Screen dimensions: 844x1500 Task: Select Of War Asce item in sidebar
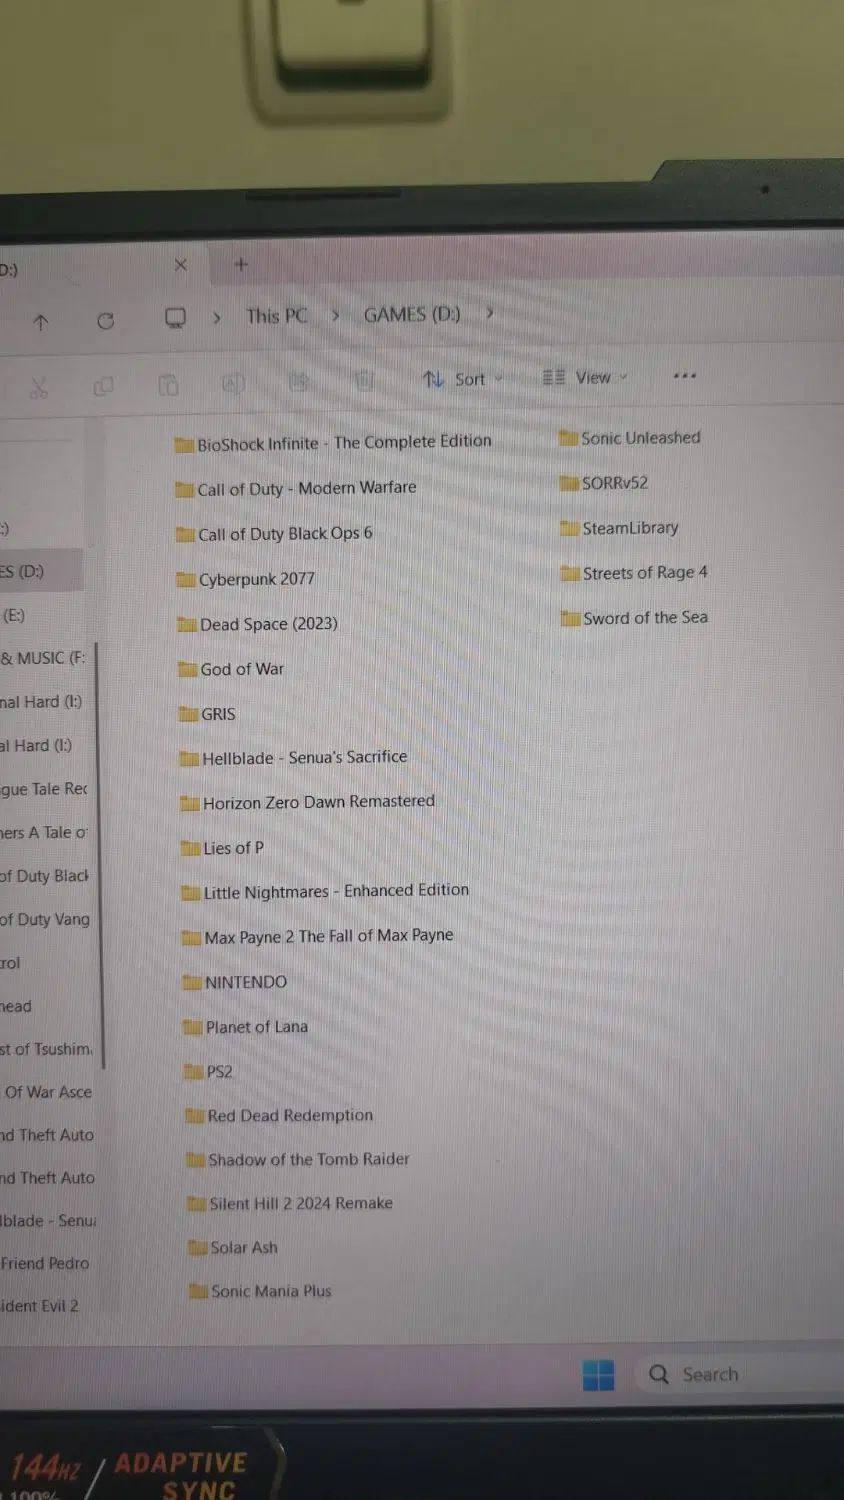click(x=47, y=1092)
